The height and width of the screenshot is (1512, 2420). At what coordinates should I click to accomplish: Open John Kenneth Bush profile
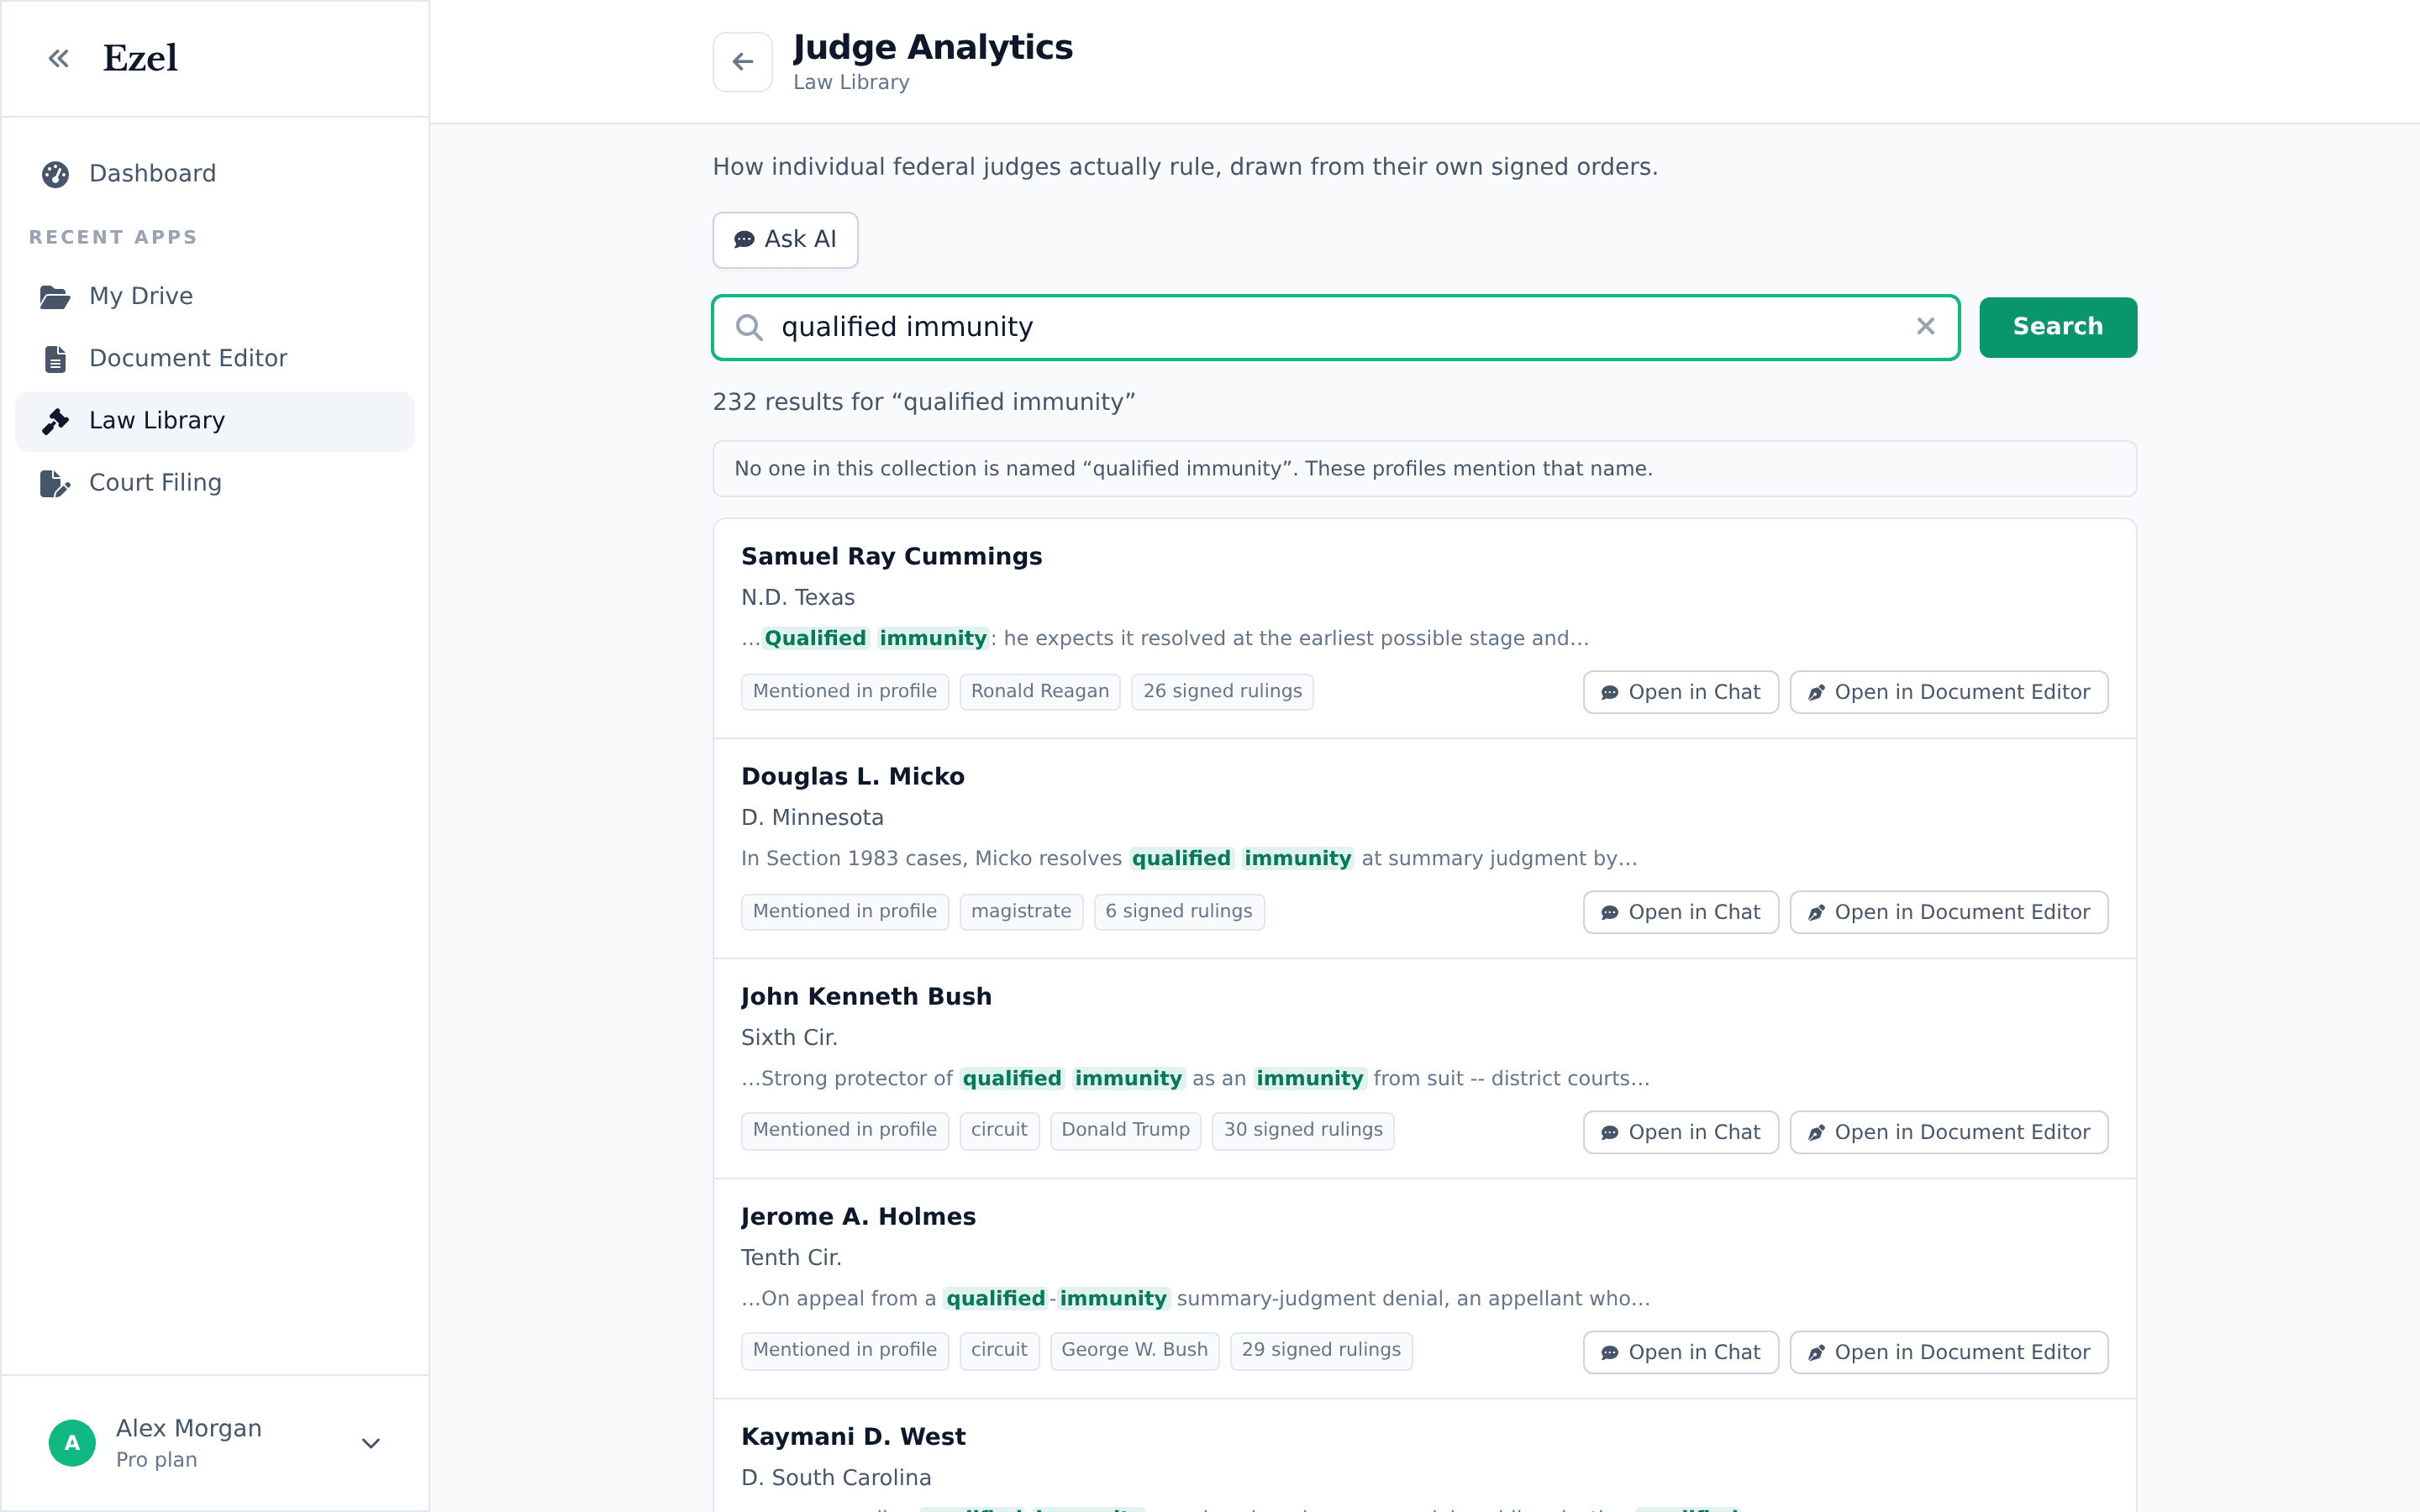point(866,997)
